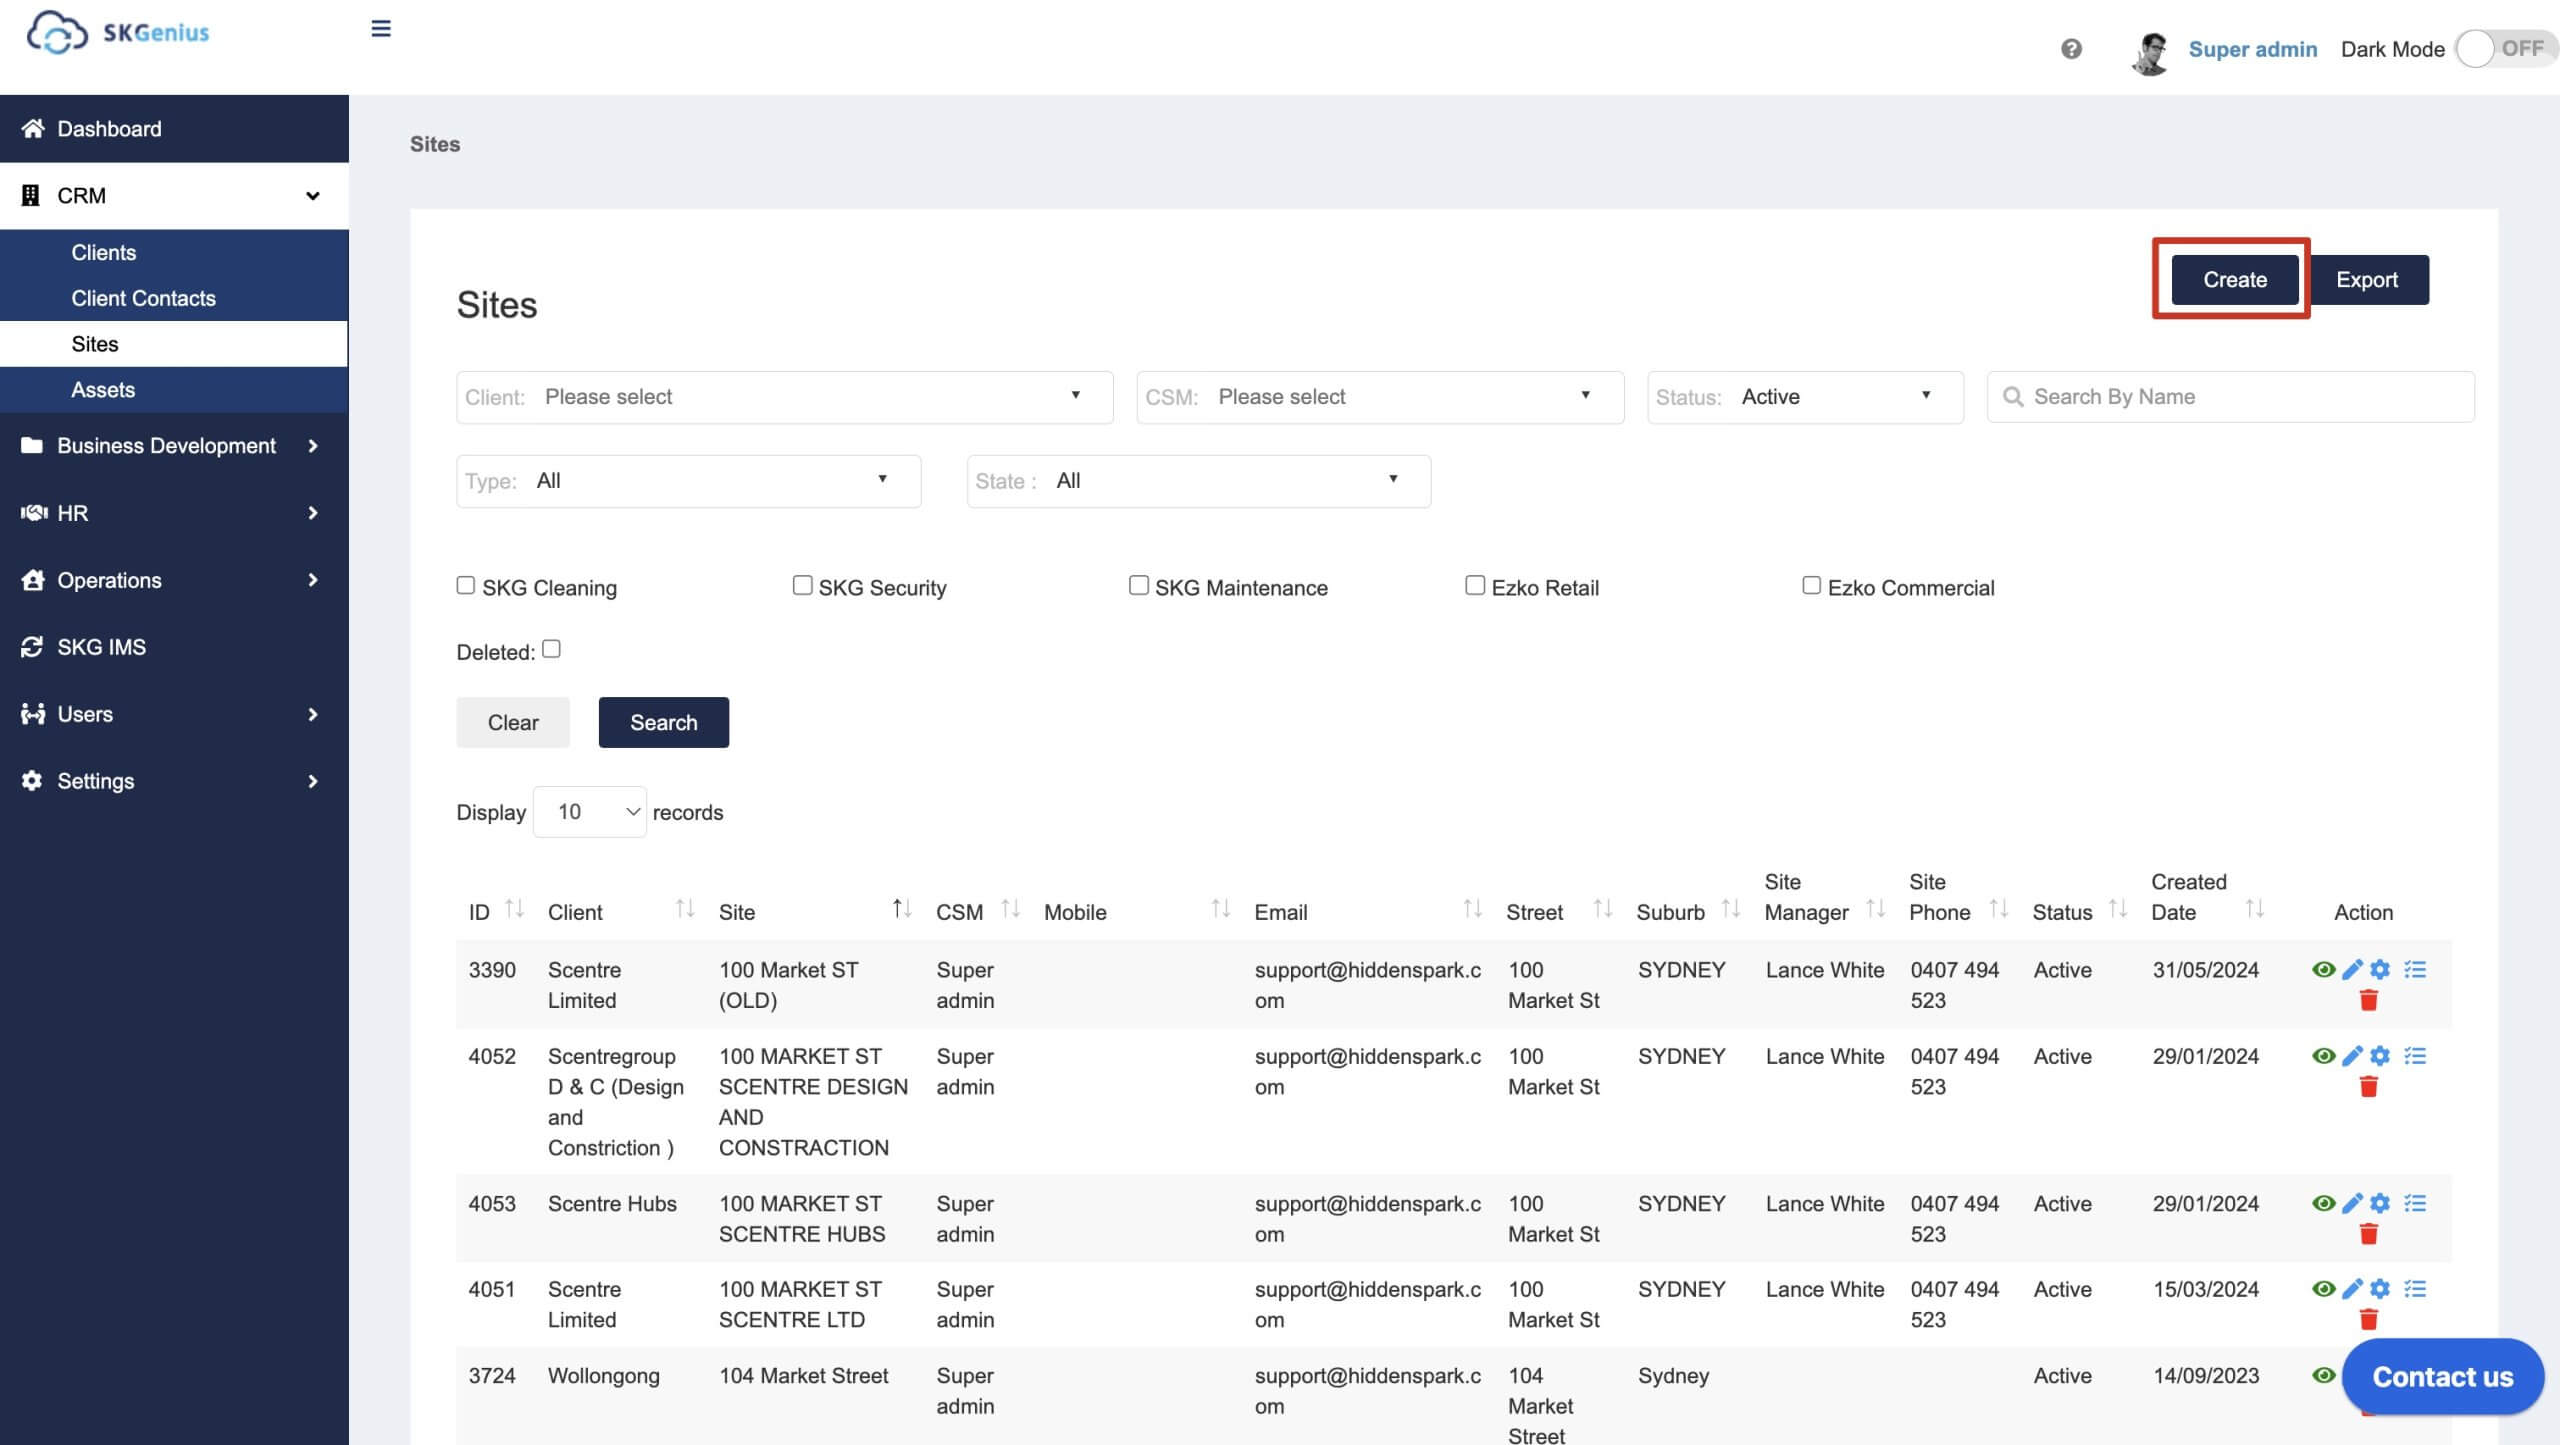Open the Contact us chat button
Image resolution: width=2560 pixels, height=1445 pixels.
tap(2442, 1377)
